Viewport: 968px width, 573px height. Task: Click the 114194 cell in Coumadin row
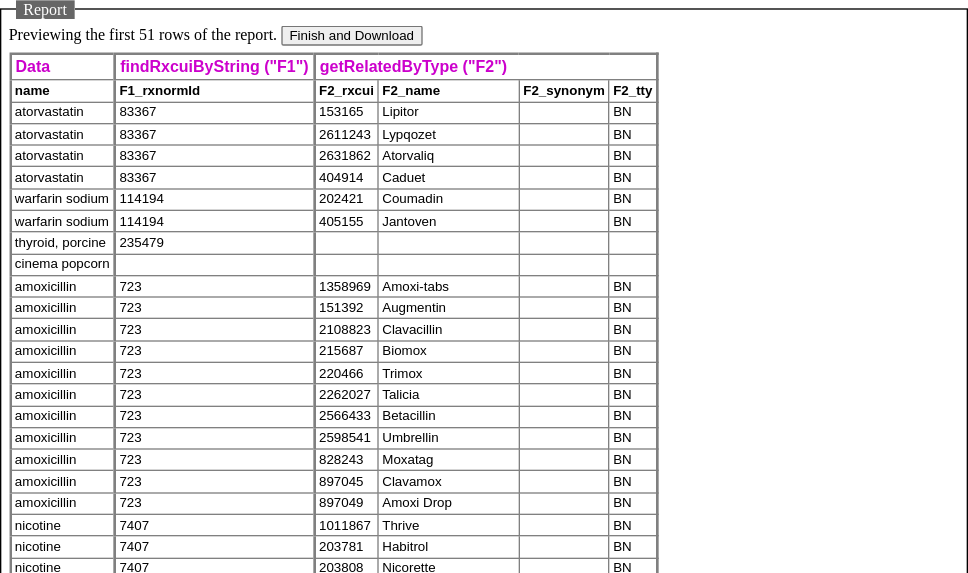pos(214,199)
